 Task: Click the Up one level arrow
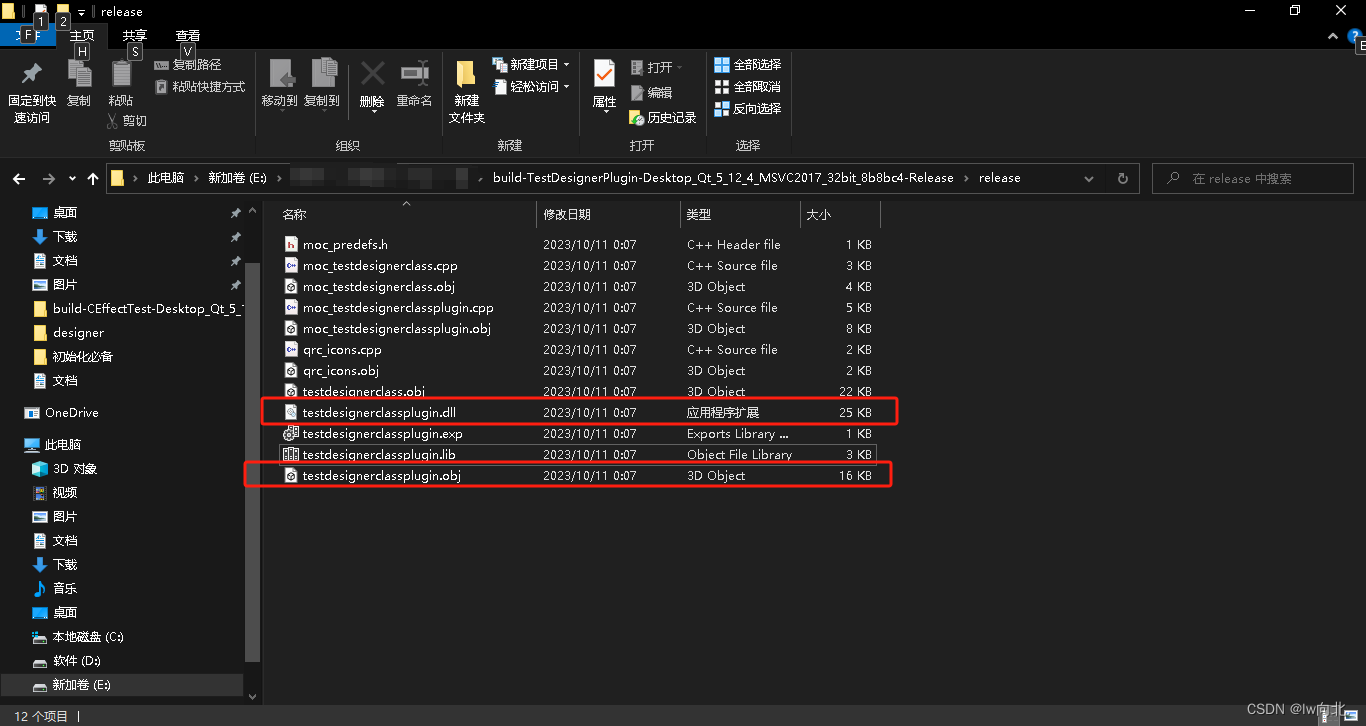pyautogui.click(x=93, y=179)
